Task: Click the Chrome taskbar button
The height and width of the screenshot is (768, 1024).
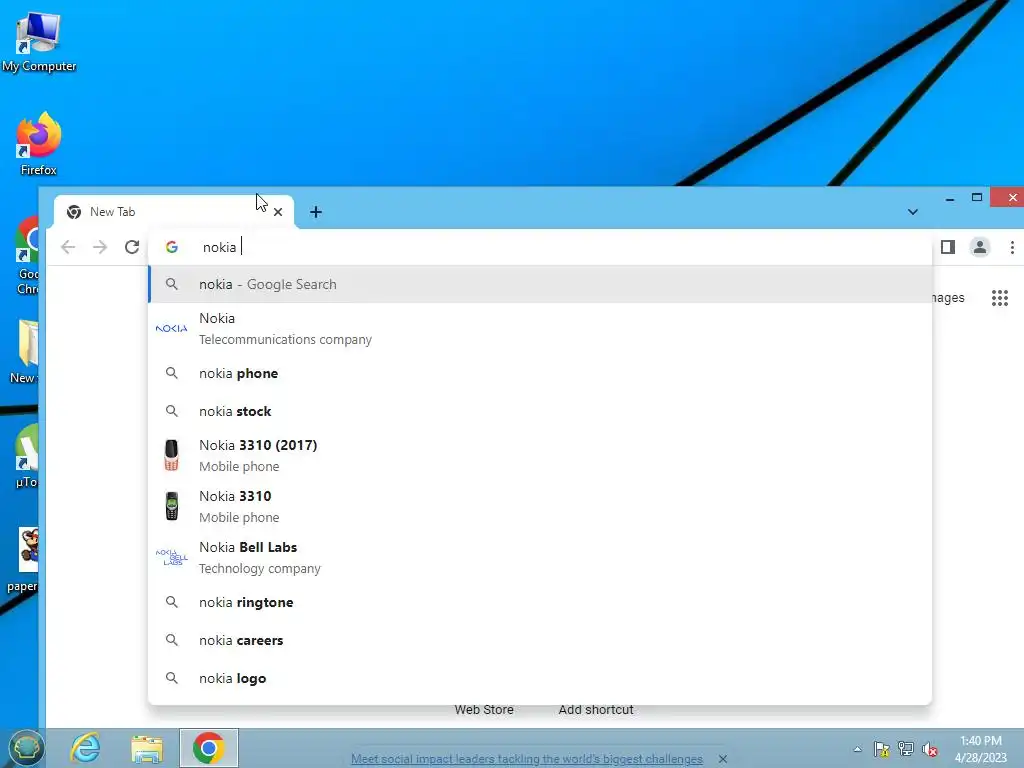Action: tap(209, 748)
